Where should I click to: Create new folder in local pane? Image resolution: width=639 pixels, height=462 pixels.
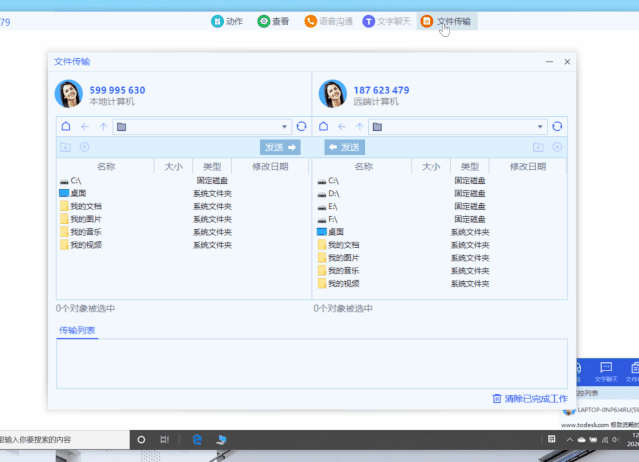[x=66, y=147]
